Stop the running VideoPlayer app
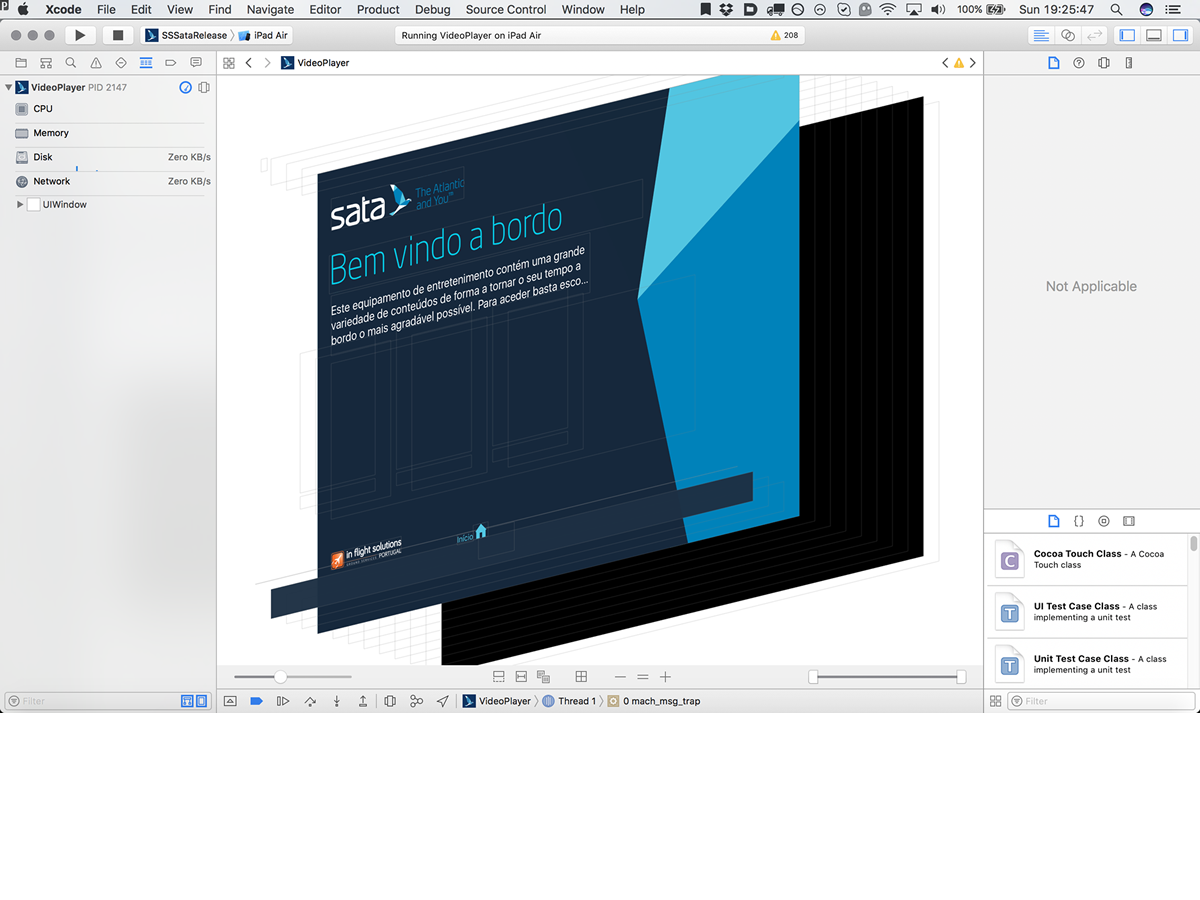 click(117, 35)
